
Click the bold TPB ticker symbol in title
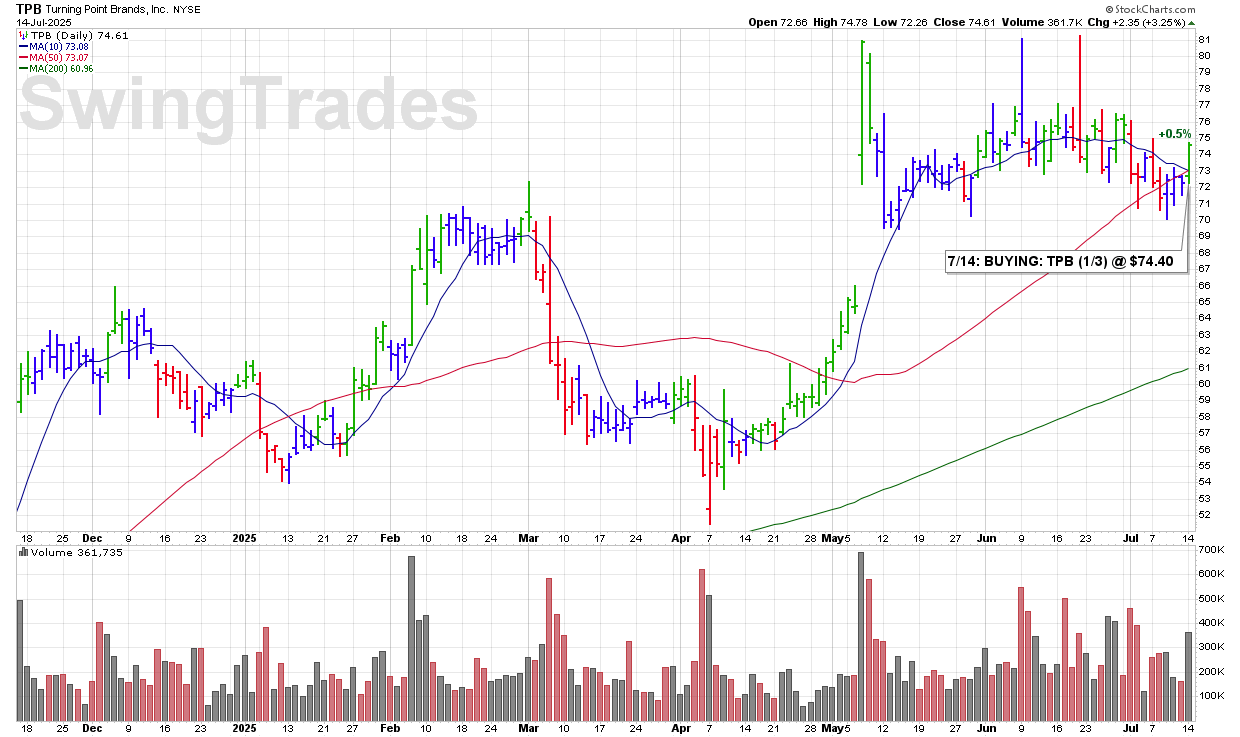click(x=30, y=8)
